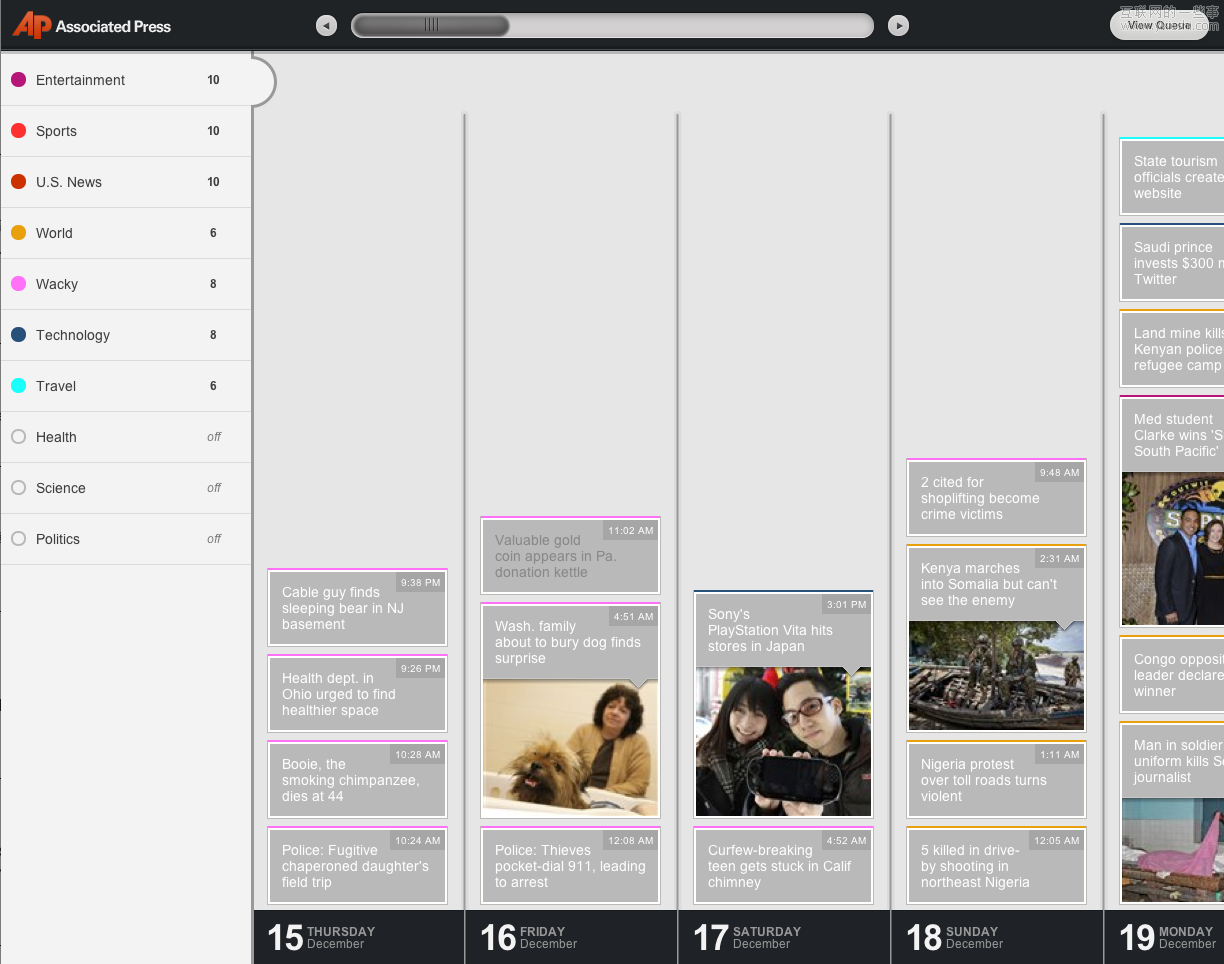Select the Wacky category row
Viewport: 1224px width, 964px height.
(x=125, y=284)
